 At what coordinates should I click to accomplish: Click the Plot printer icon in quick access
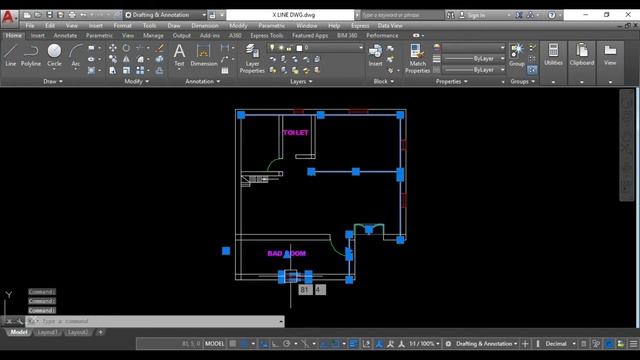[x=72, y=15]
